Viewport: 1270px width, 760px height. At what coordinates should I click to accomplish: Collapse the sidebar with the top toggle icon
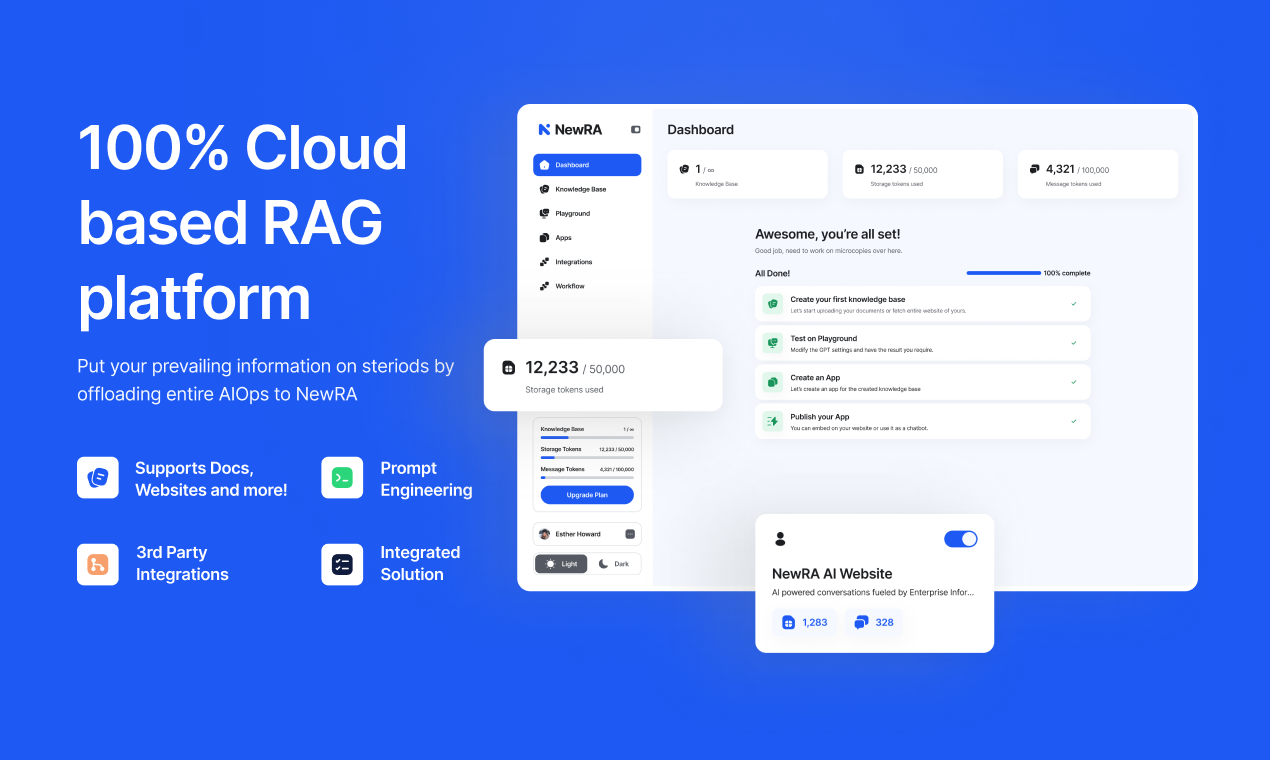(635, 129)
